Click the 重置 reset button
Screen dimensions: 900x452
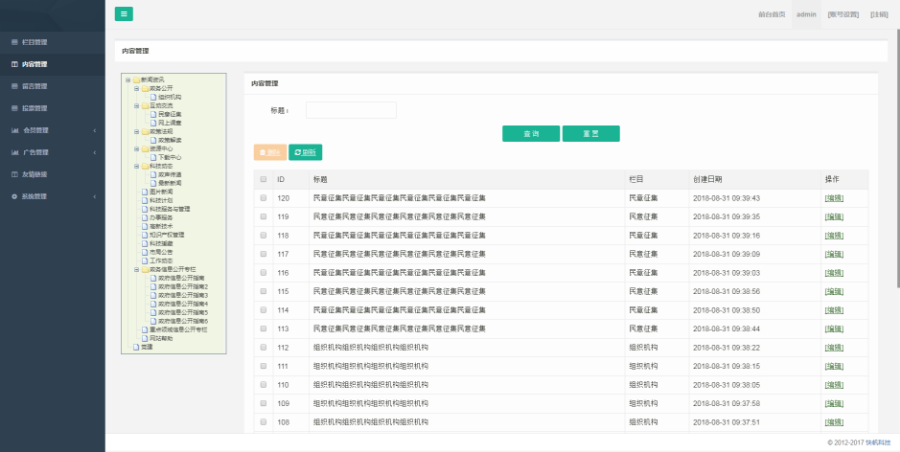click(591, 133)
